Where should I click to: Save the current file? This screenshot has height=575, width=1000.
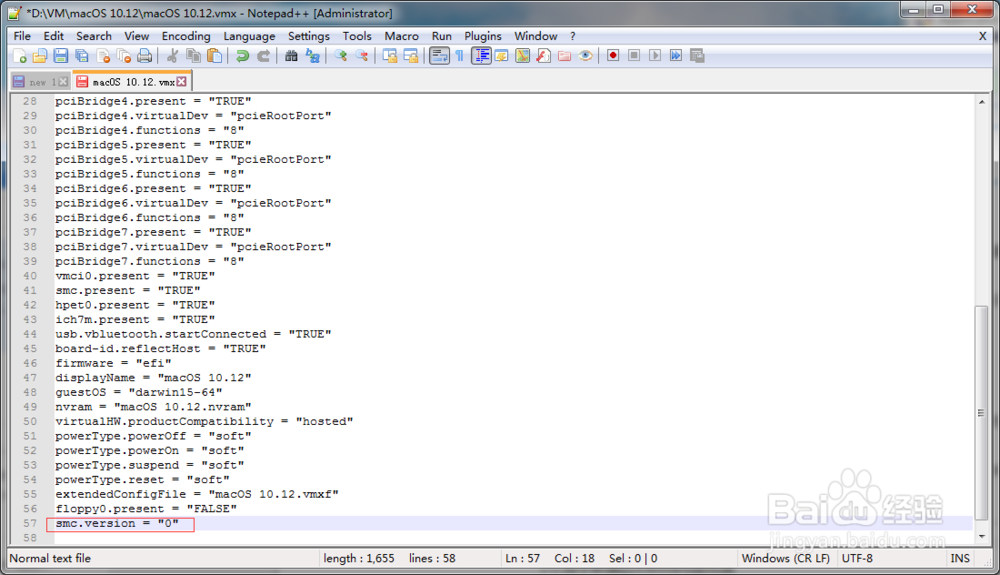[61, 56]
